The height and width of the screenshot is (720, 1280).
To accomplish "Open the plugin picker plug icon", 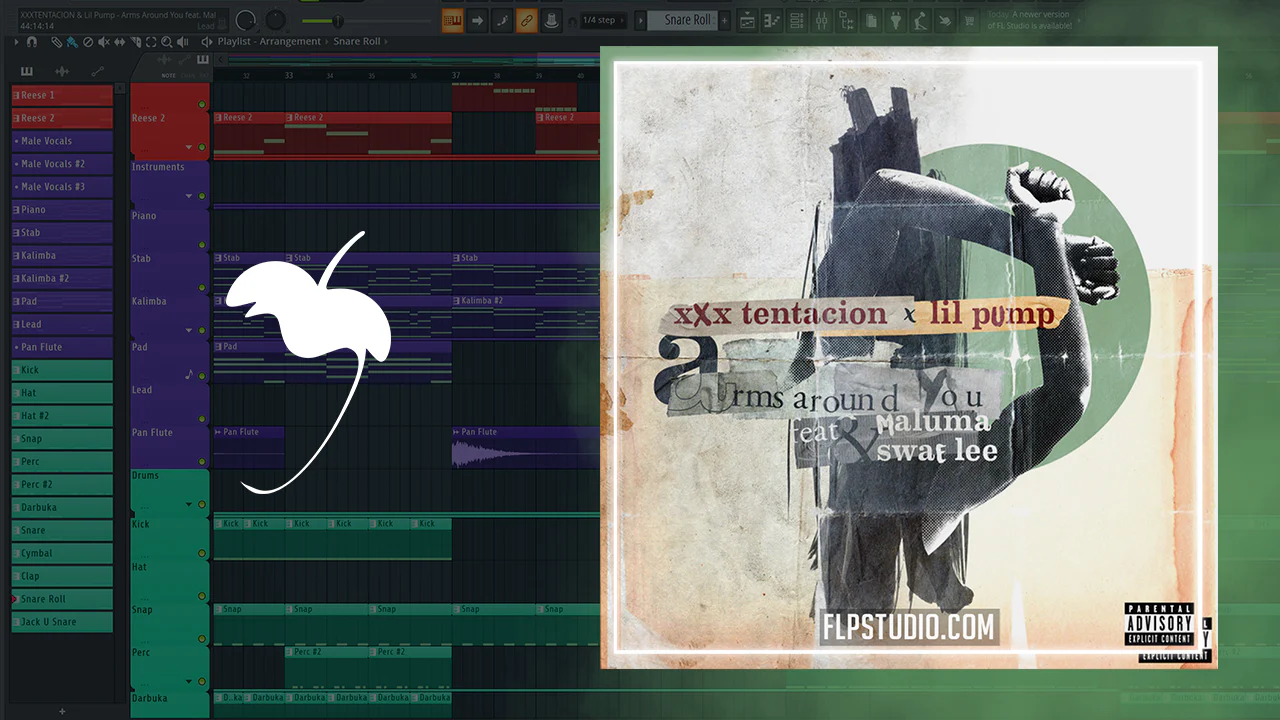I will click(897, 20).
